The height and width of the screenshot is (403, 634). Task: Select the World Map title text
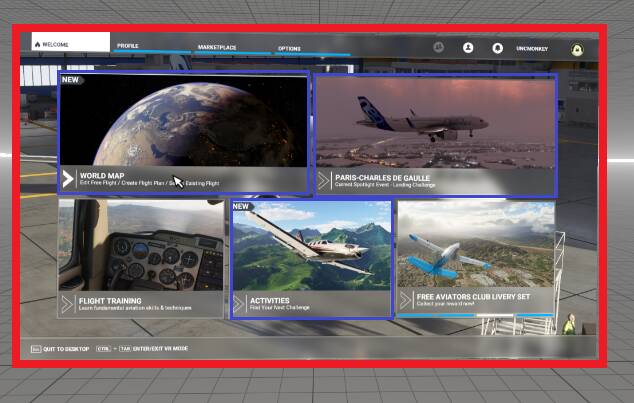pos(102,175)
